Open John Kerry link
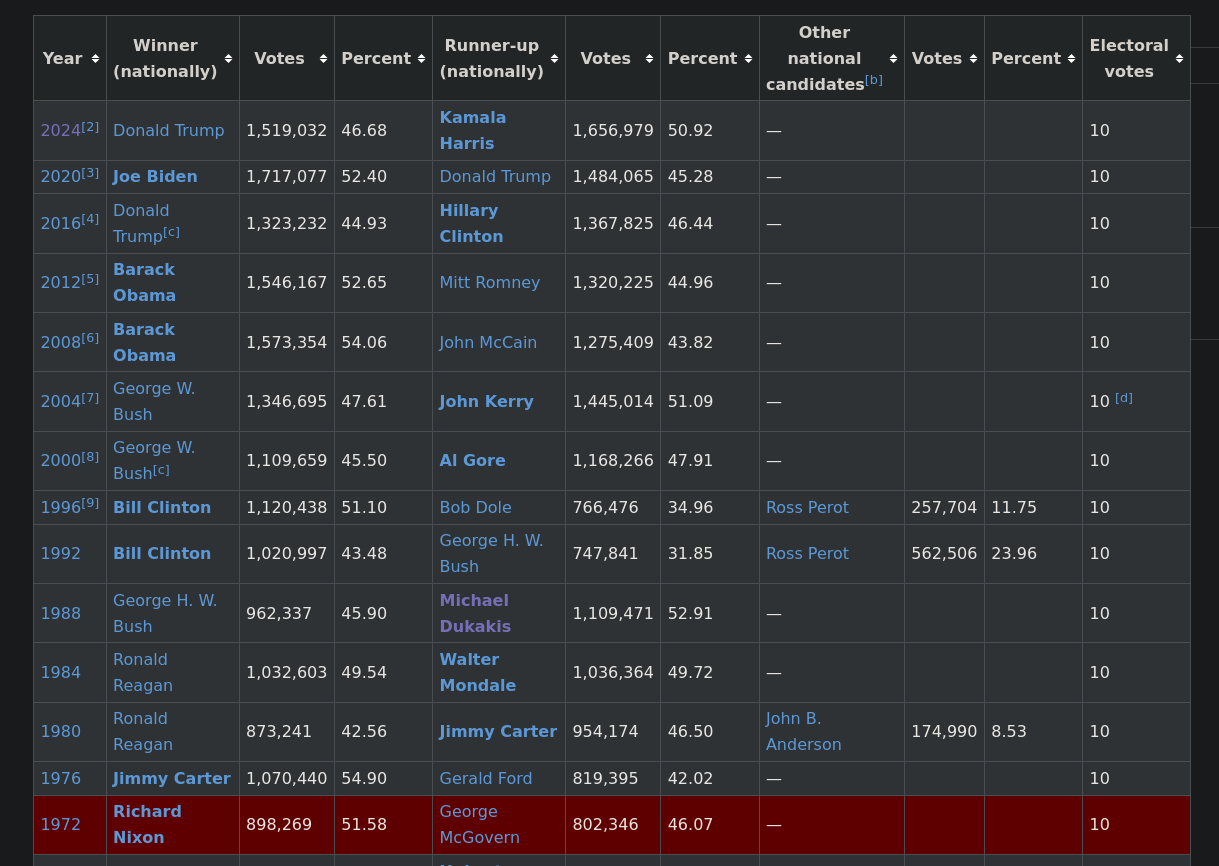The height and width of the screenshot is (866, 1219). pos(486,402)
